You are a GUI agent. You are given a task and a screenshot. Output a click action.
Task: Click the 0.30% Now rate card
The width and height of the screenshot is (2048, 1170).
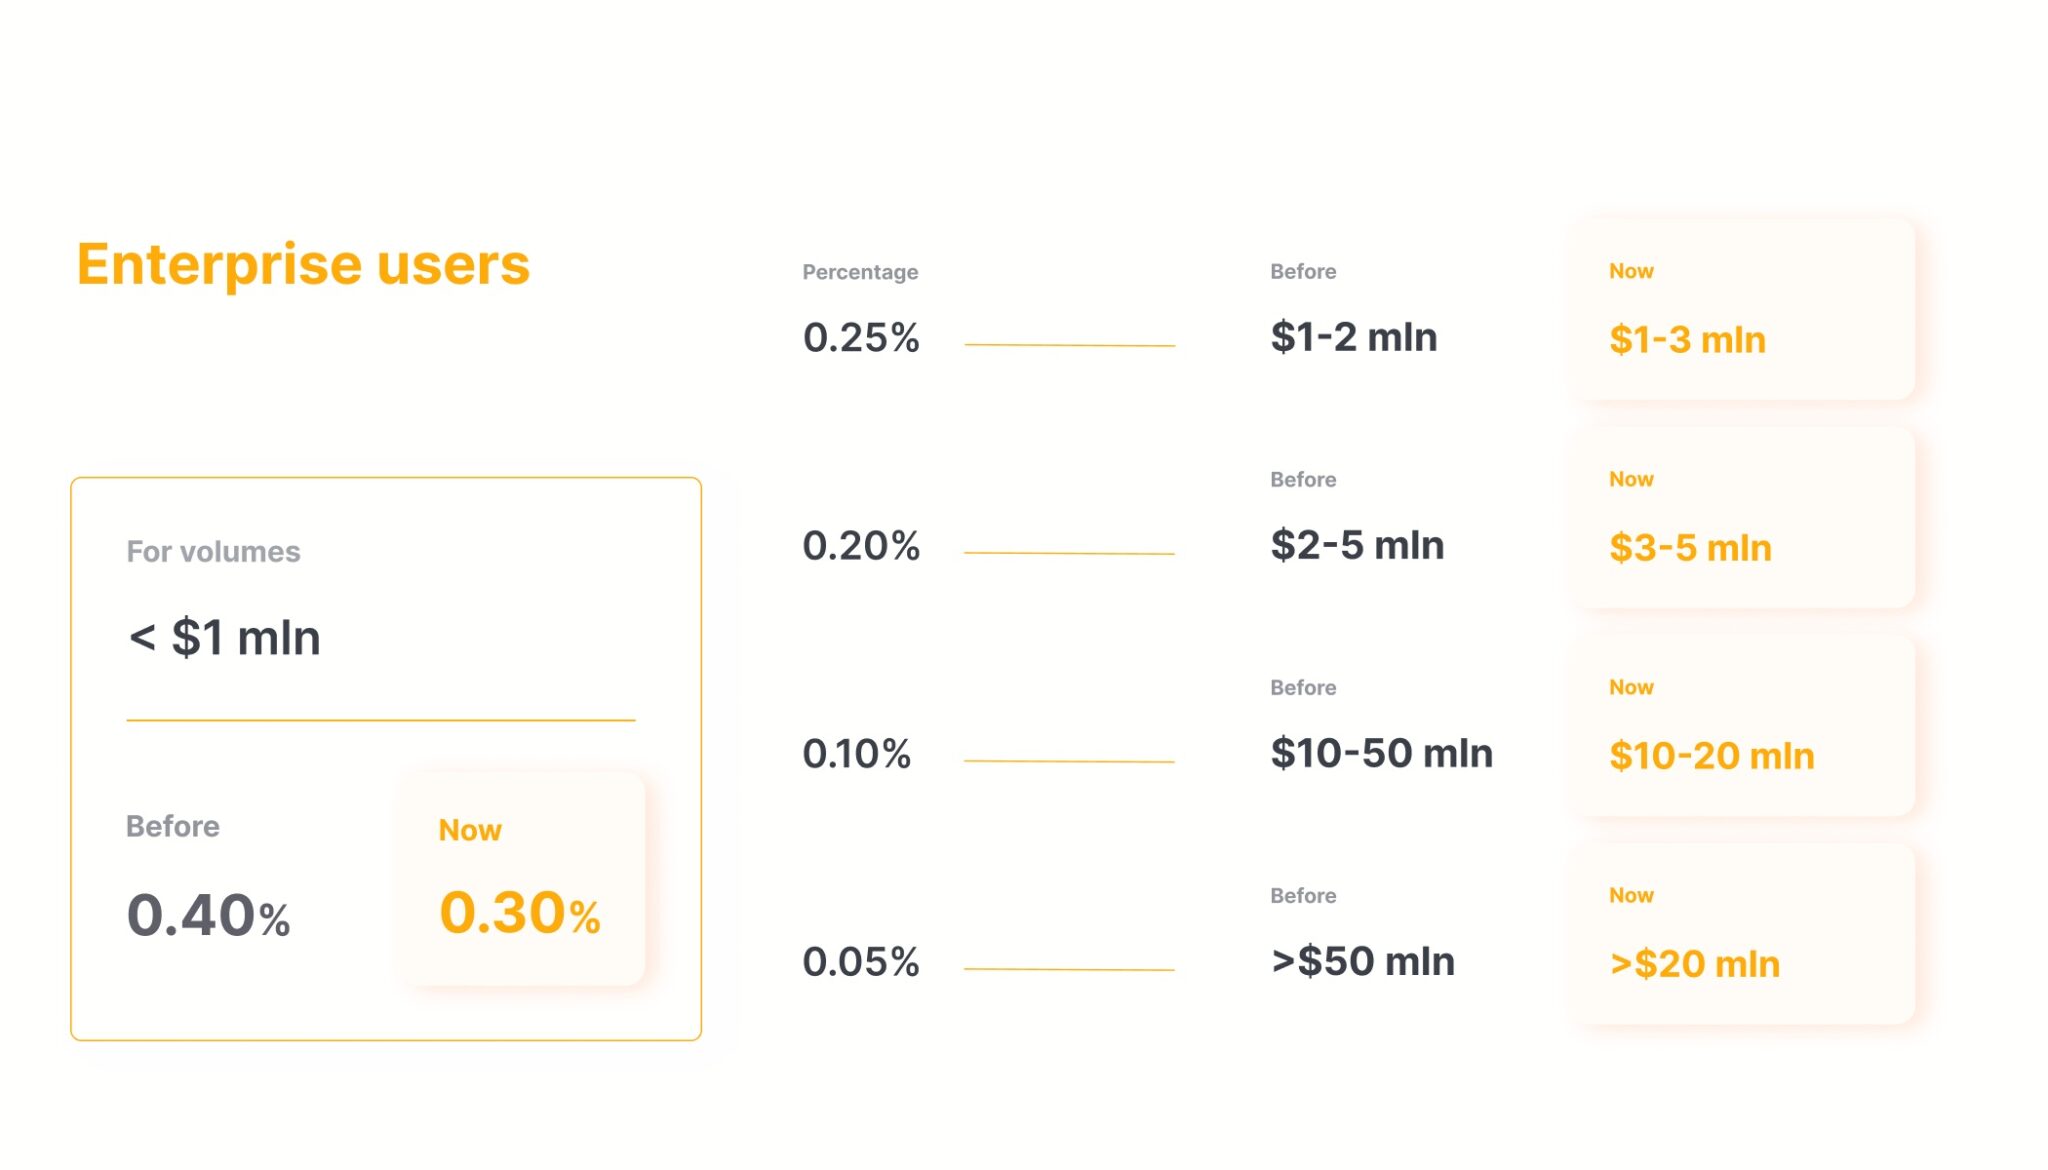pos(521,878)
